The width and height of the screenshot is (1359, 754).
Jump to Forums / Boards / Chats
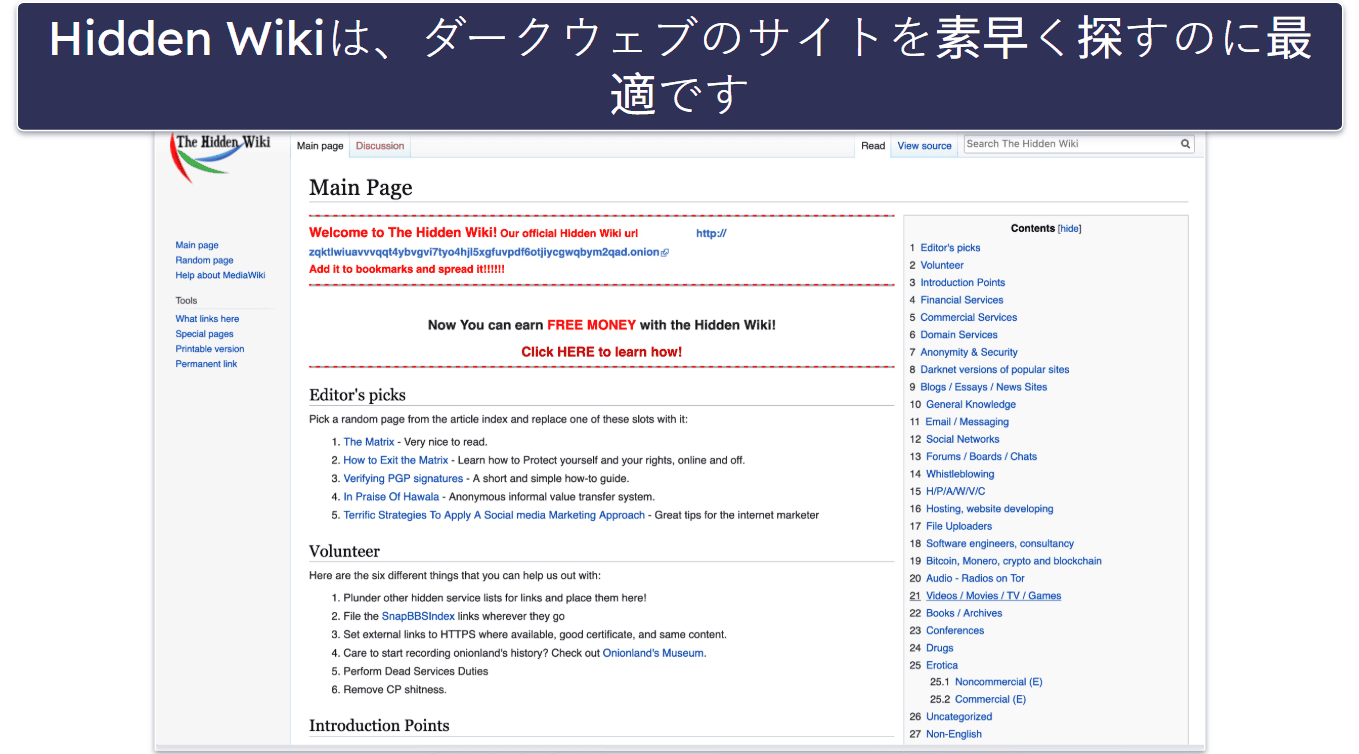981,457
